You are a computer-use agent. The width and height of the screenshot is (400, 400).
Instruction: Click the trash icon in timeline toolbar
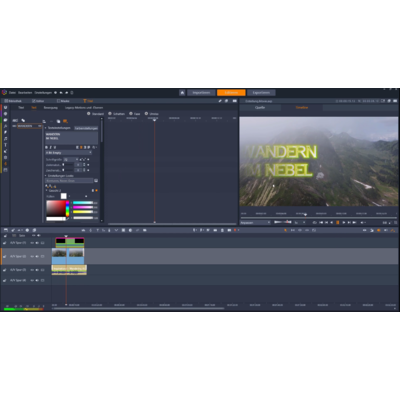pyautogui.click(x=222, y=230)
